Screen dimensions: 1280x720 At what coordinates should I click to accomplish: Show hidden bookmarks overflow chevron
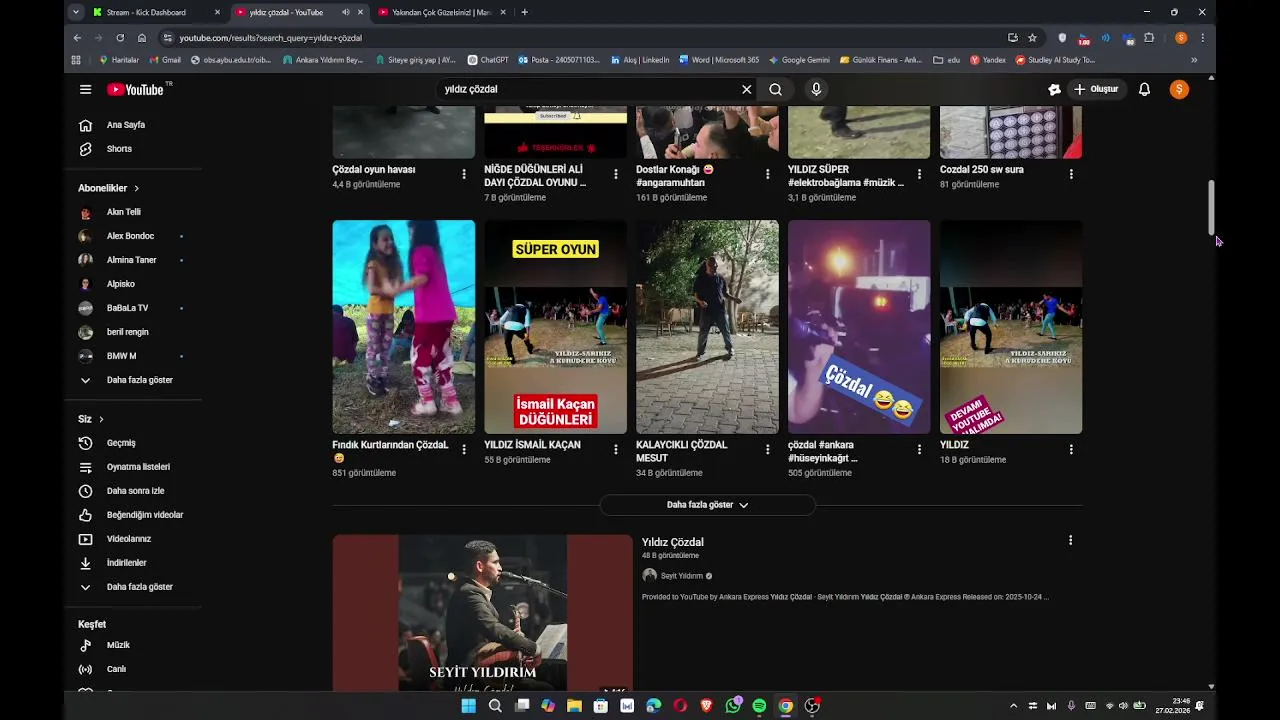(x=1194, y=60)
